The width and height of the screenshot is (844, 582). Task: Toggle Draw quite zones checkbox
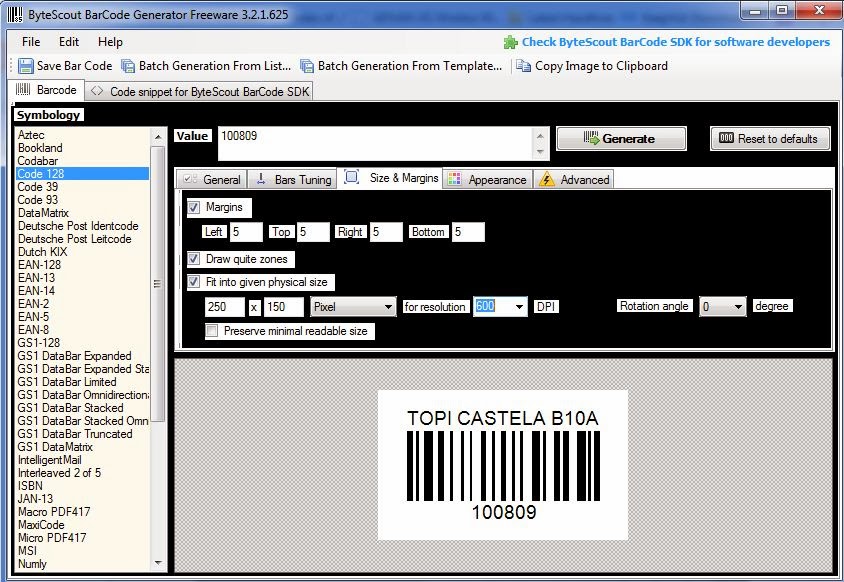coord(194,259)
